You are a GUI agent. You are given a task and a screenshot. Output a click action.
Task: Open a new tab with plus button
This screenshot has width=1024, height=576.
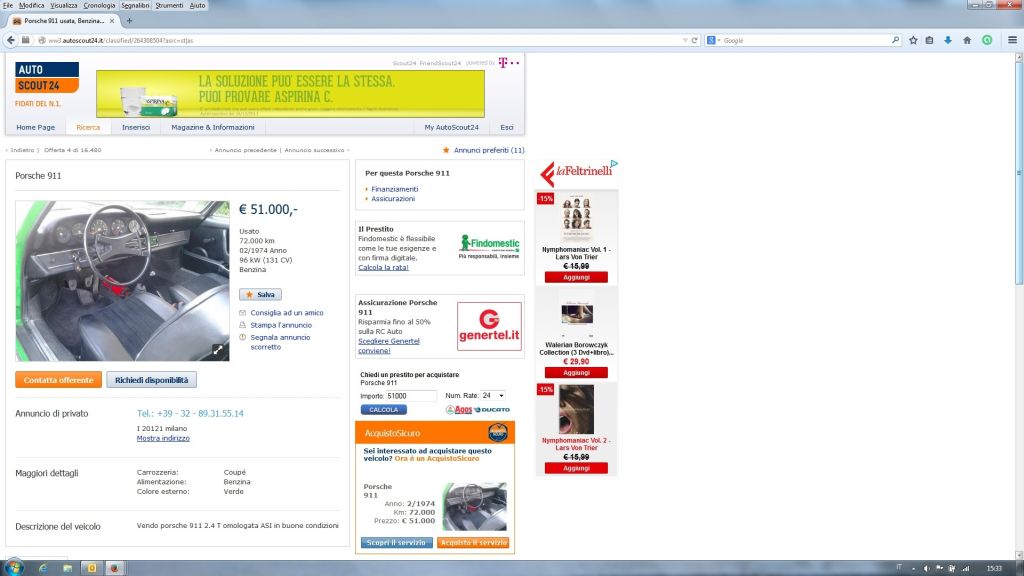coord(129,21)
